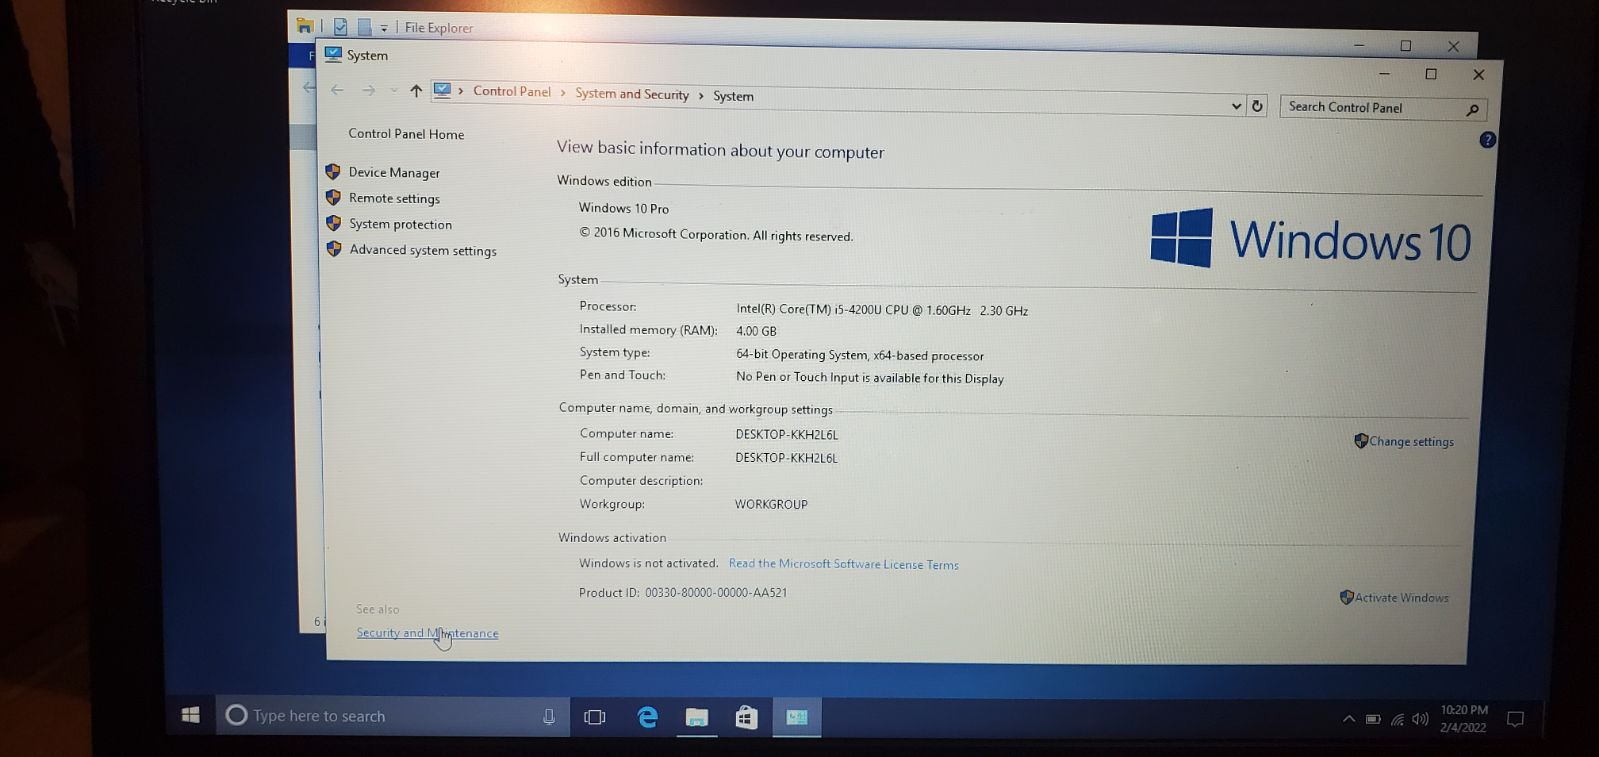Click the Windows 10 Pro edition text
This screenshot has height=757, width=1599.
[624, 208]
